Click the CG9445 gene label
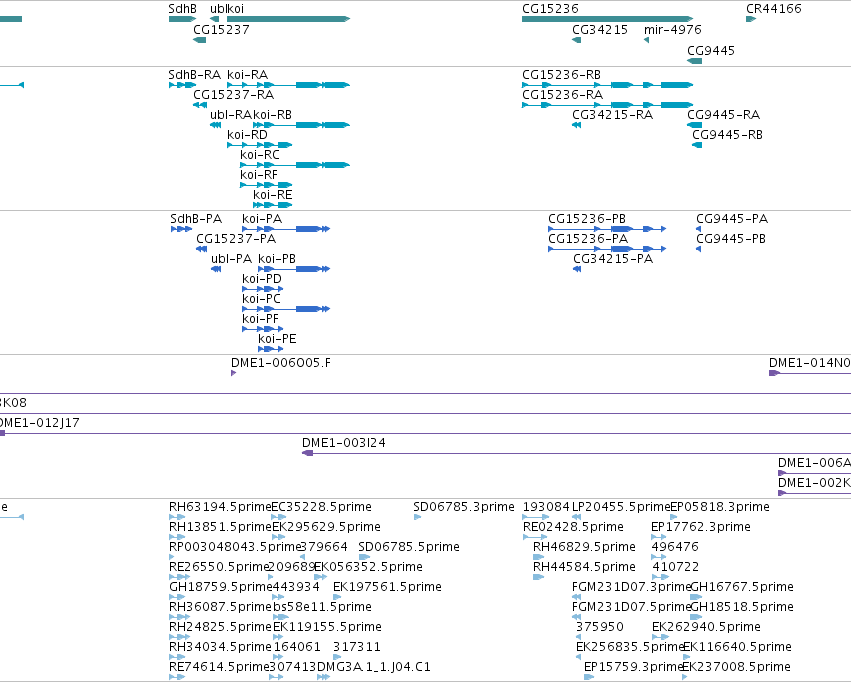The width and height of the screenshot is (851, 682). [711, 51]
